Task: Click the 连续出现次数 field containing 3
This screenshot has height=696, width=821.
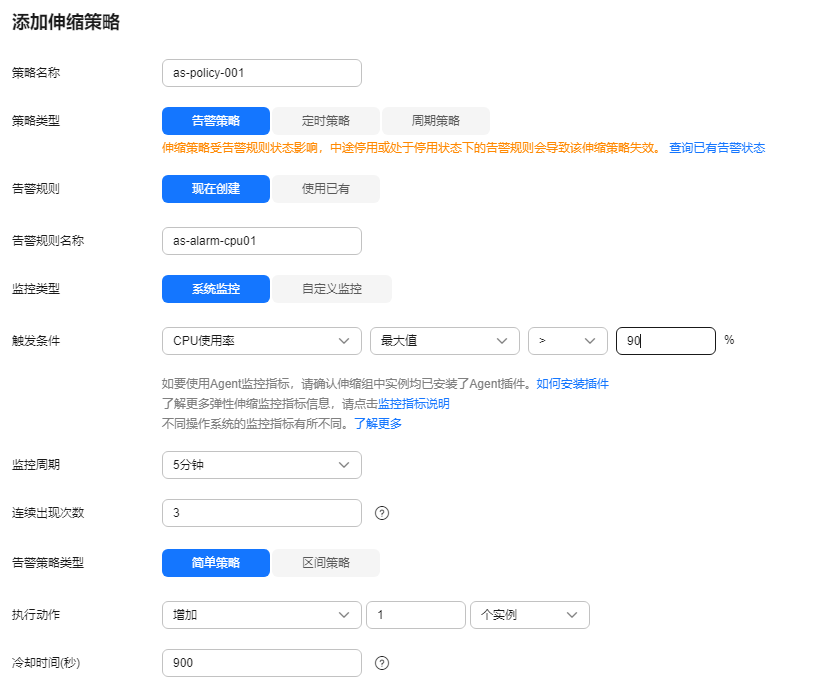Action: tap(262, 513)
